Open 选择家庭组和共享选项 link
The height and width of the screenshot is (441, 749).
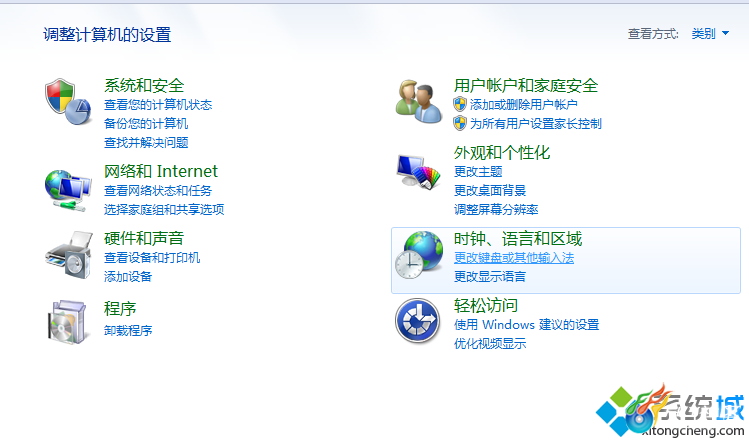click(164, 209)
